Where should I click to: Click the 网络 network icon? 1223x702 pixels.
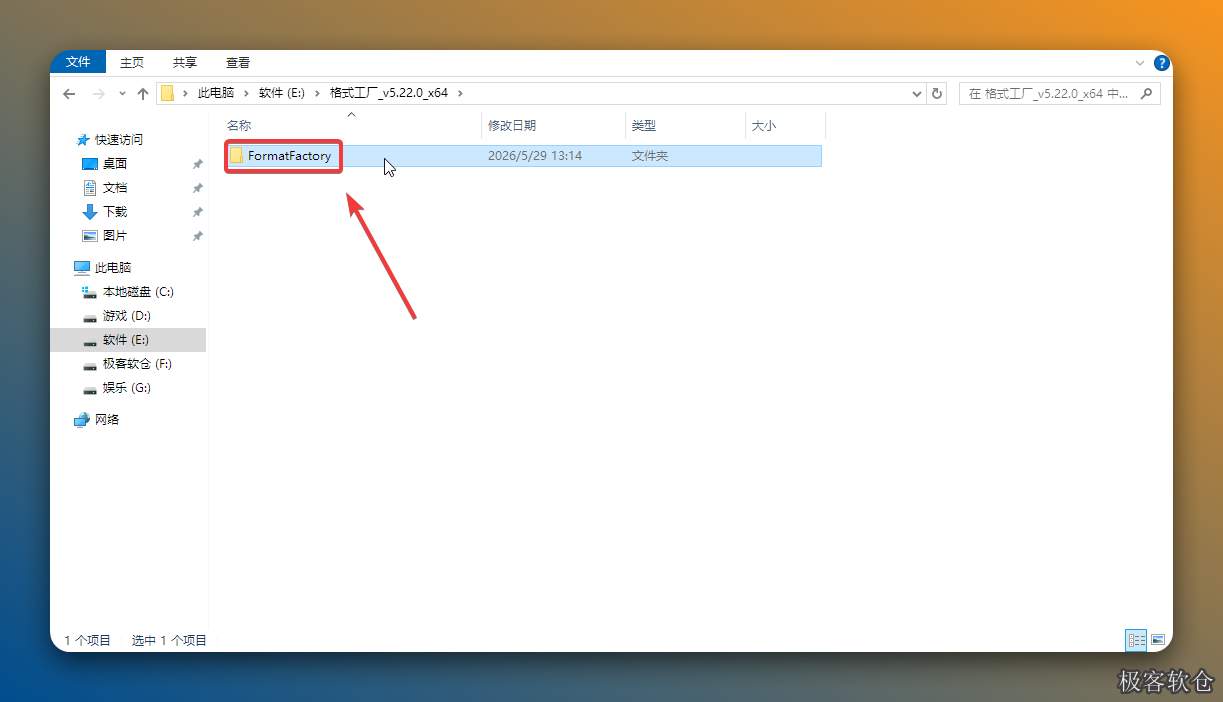[x=82, y=420]
